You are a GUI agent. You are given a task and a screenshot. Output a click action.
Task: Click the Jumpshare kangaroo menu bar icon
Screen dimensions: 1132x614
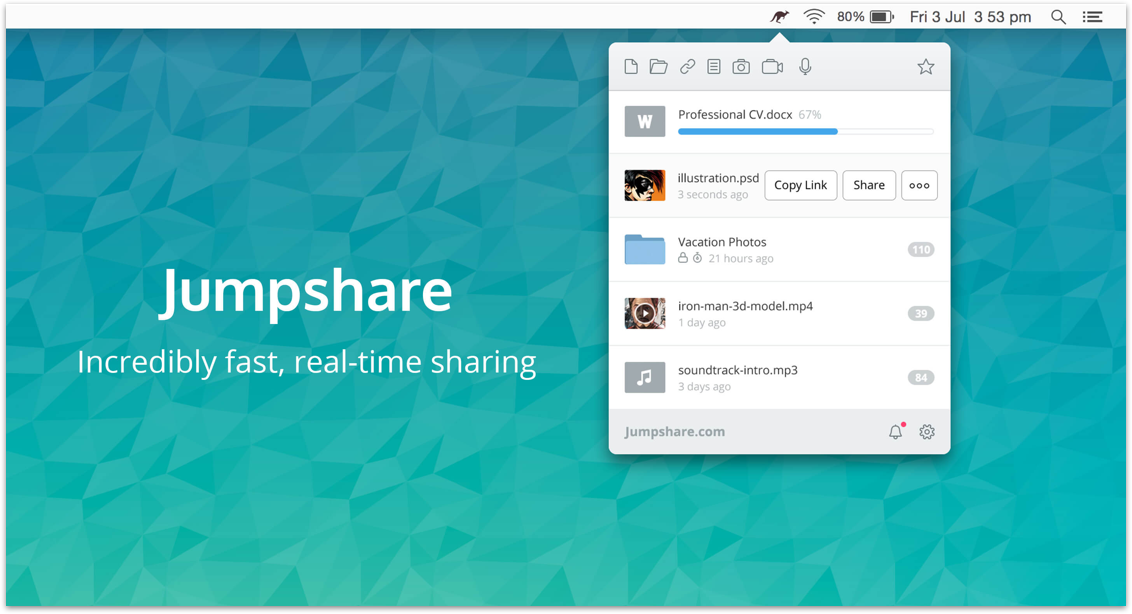(x=780, y=16)
